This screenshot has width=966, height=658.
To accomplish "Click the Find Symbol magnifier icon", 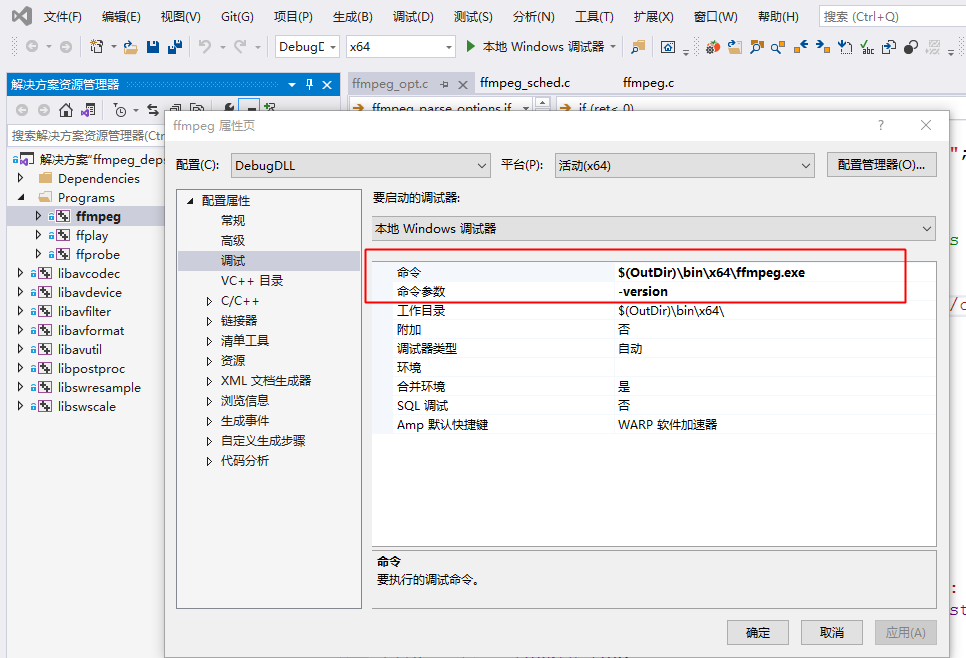I will tap(756, 47).
